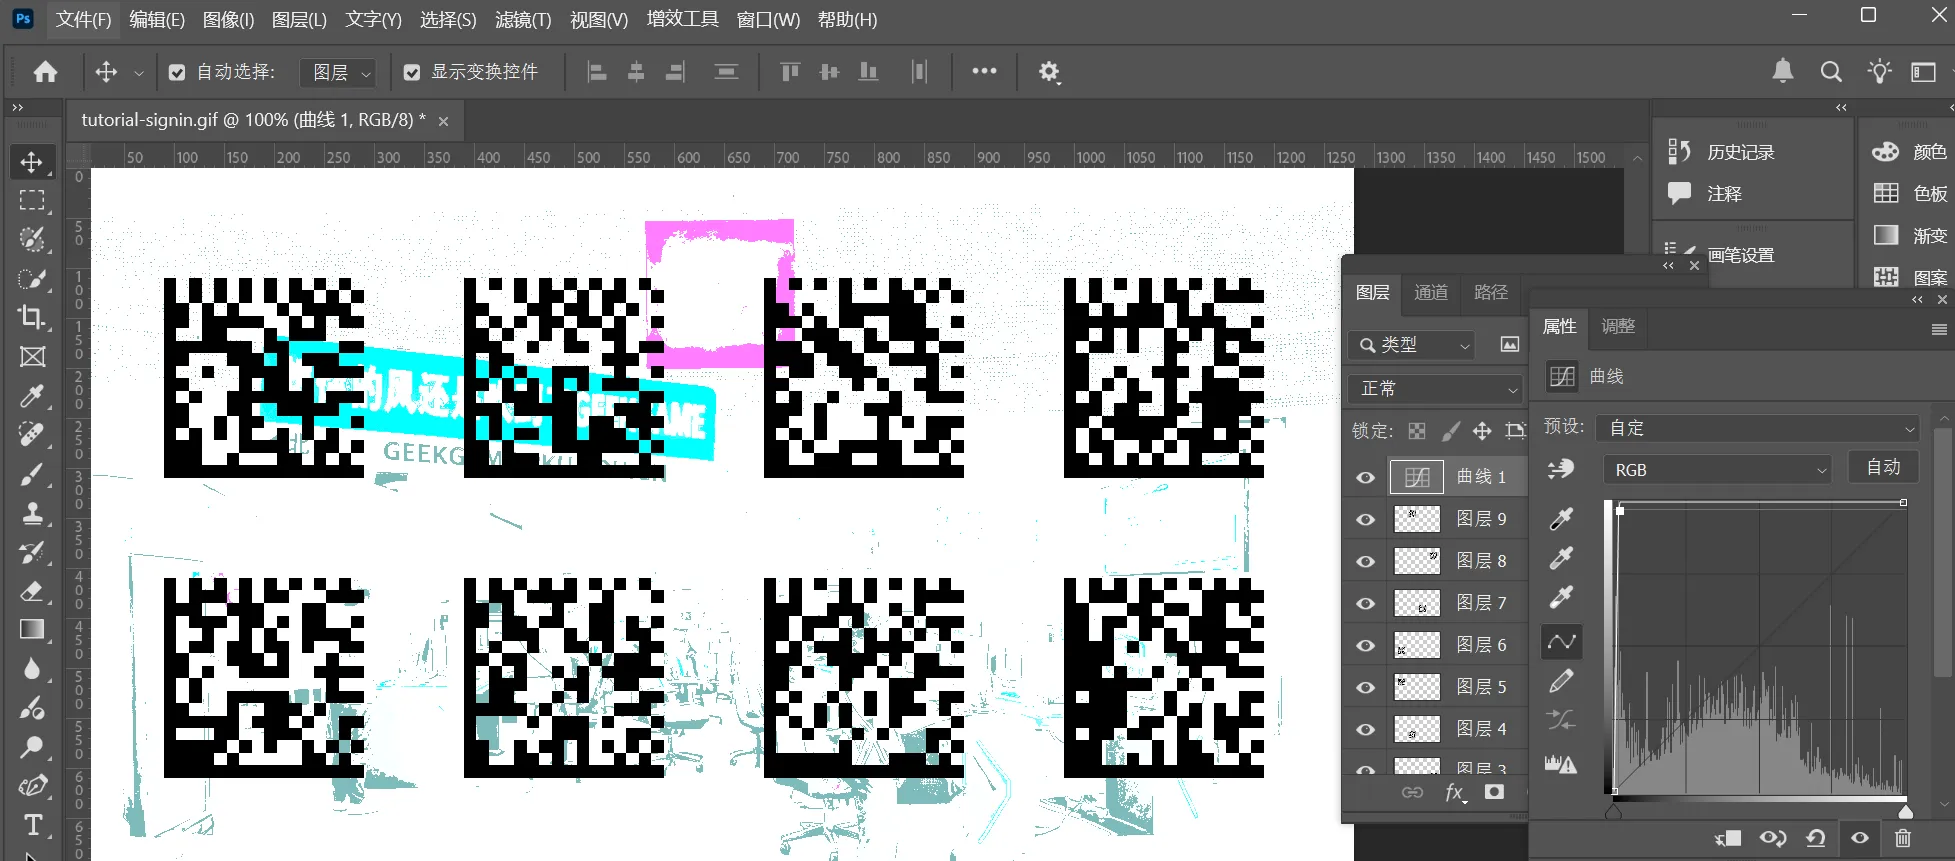Image resolution: width=1955 pixels, height=861 pixels.
Task: Open the 历史记录 panel
Action: point(1739,152)
